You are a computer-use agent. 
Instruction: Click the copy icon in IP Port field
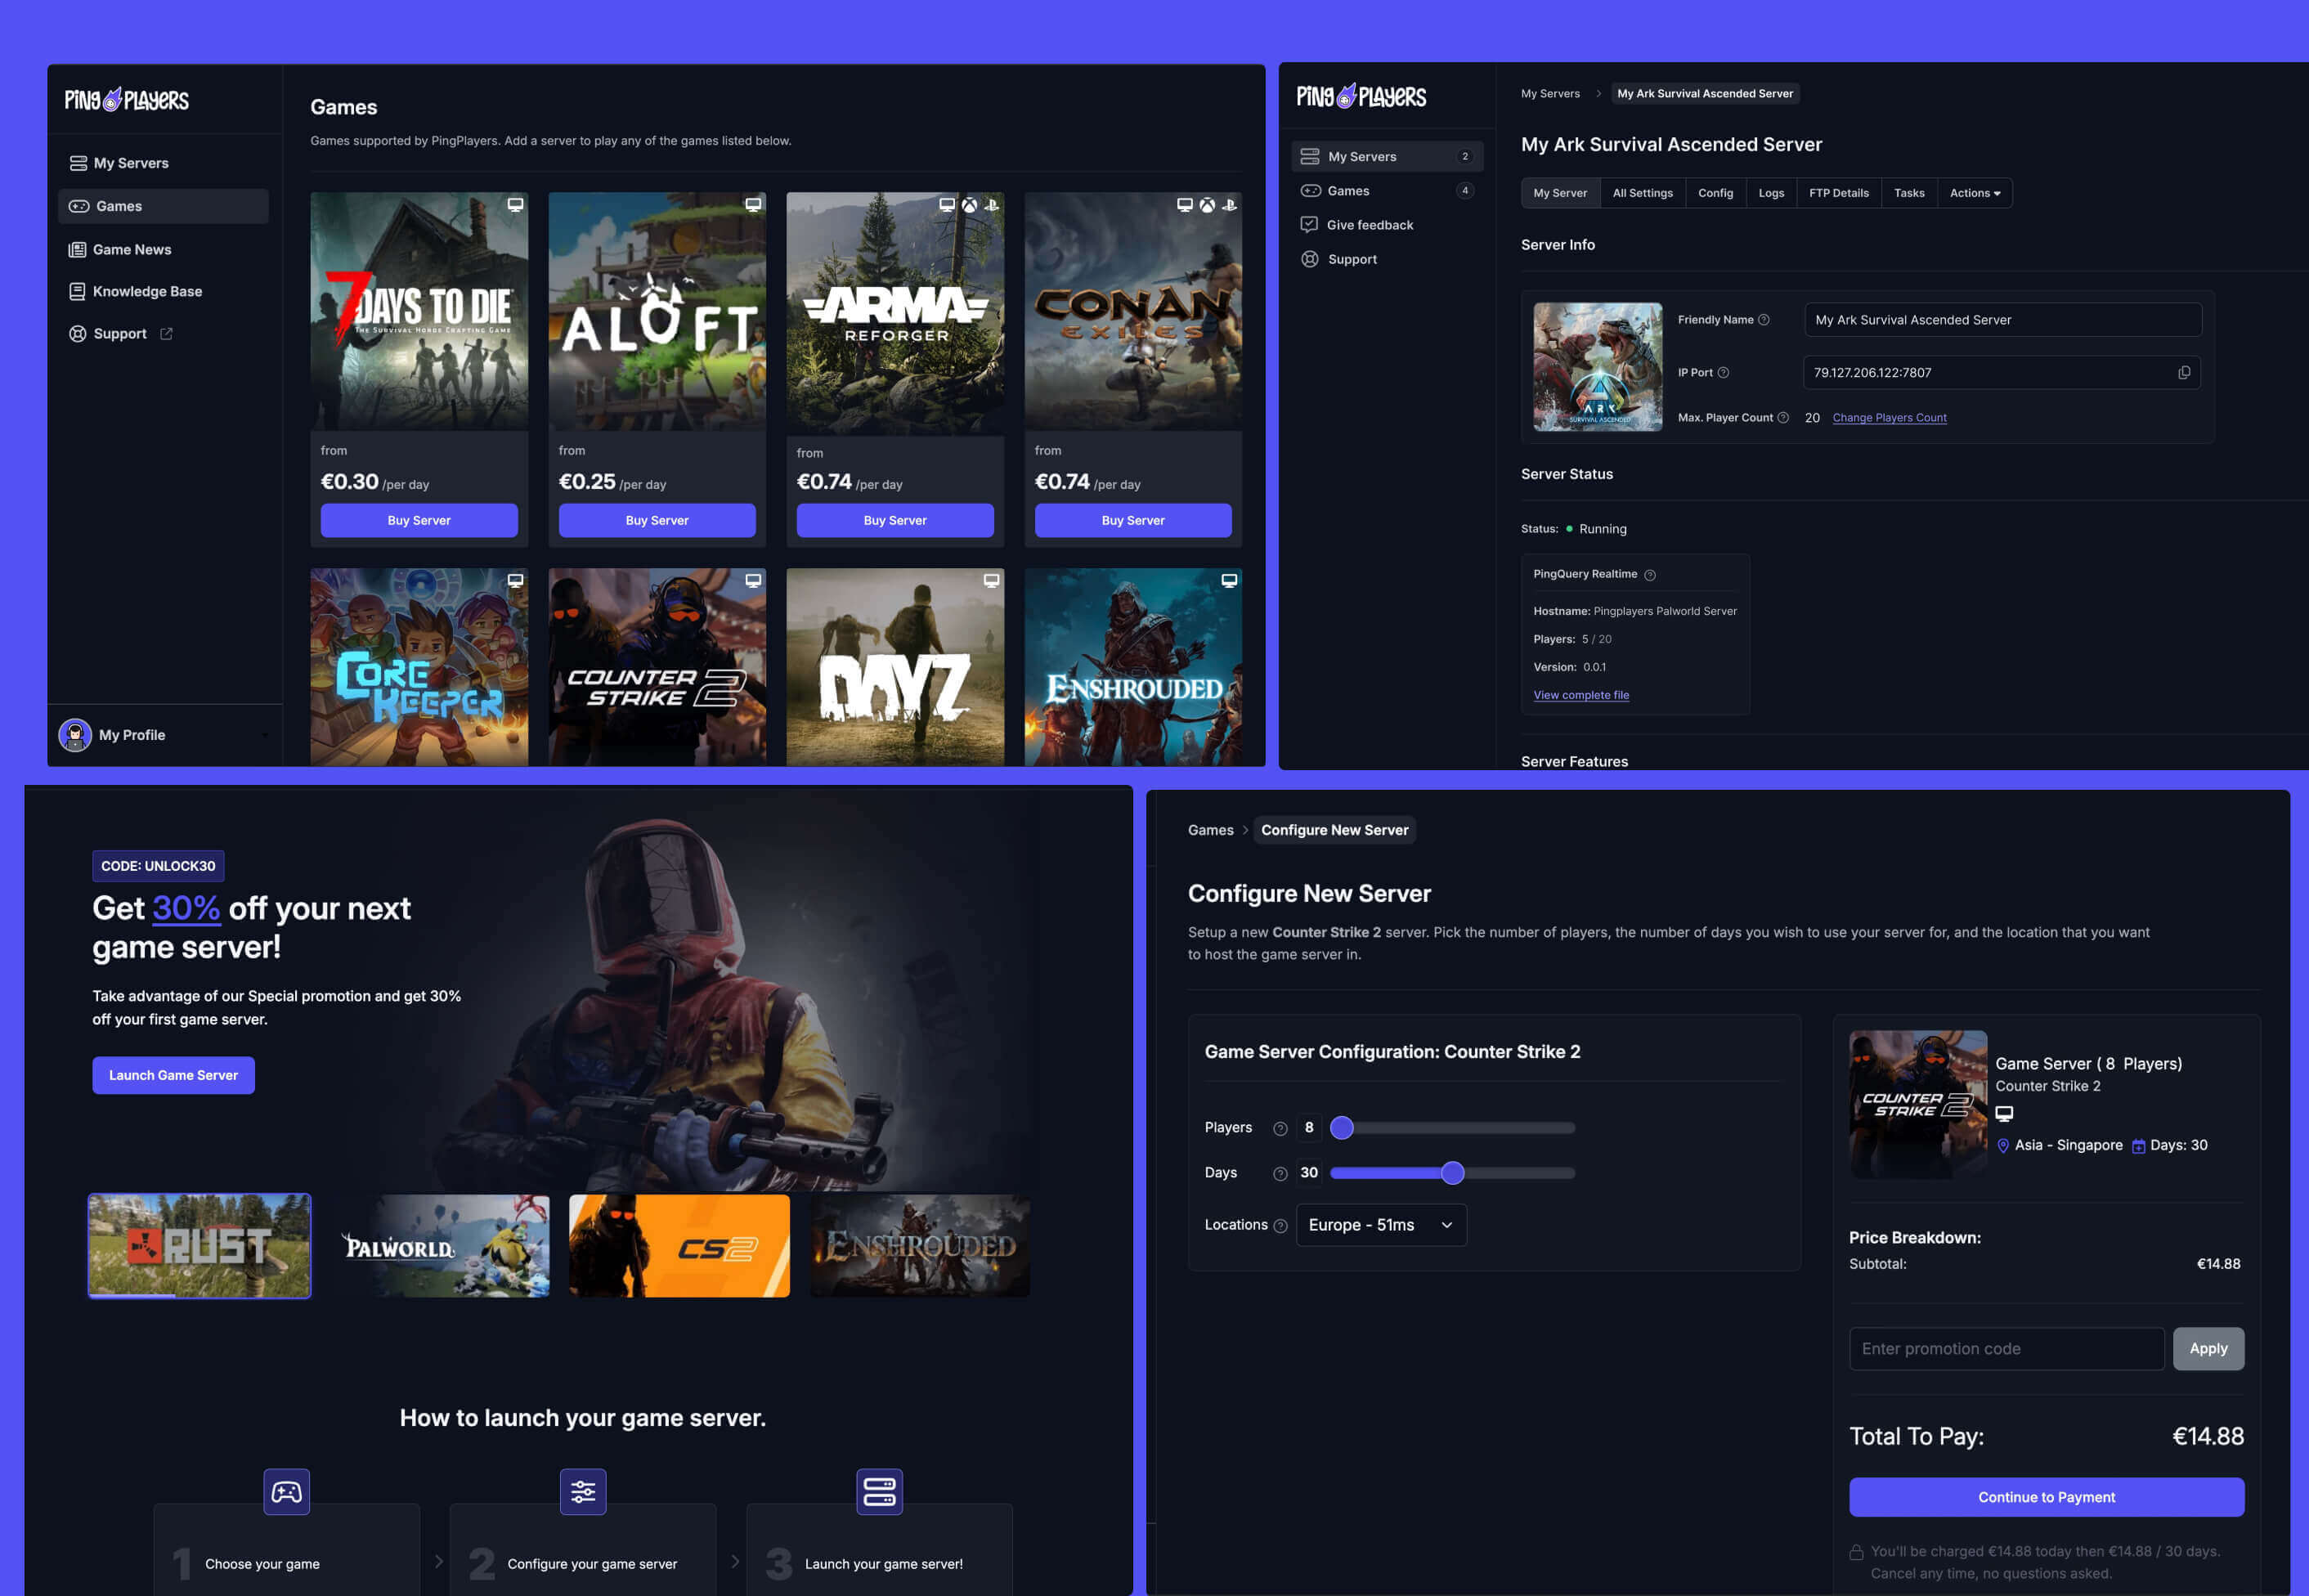2184,373
